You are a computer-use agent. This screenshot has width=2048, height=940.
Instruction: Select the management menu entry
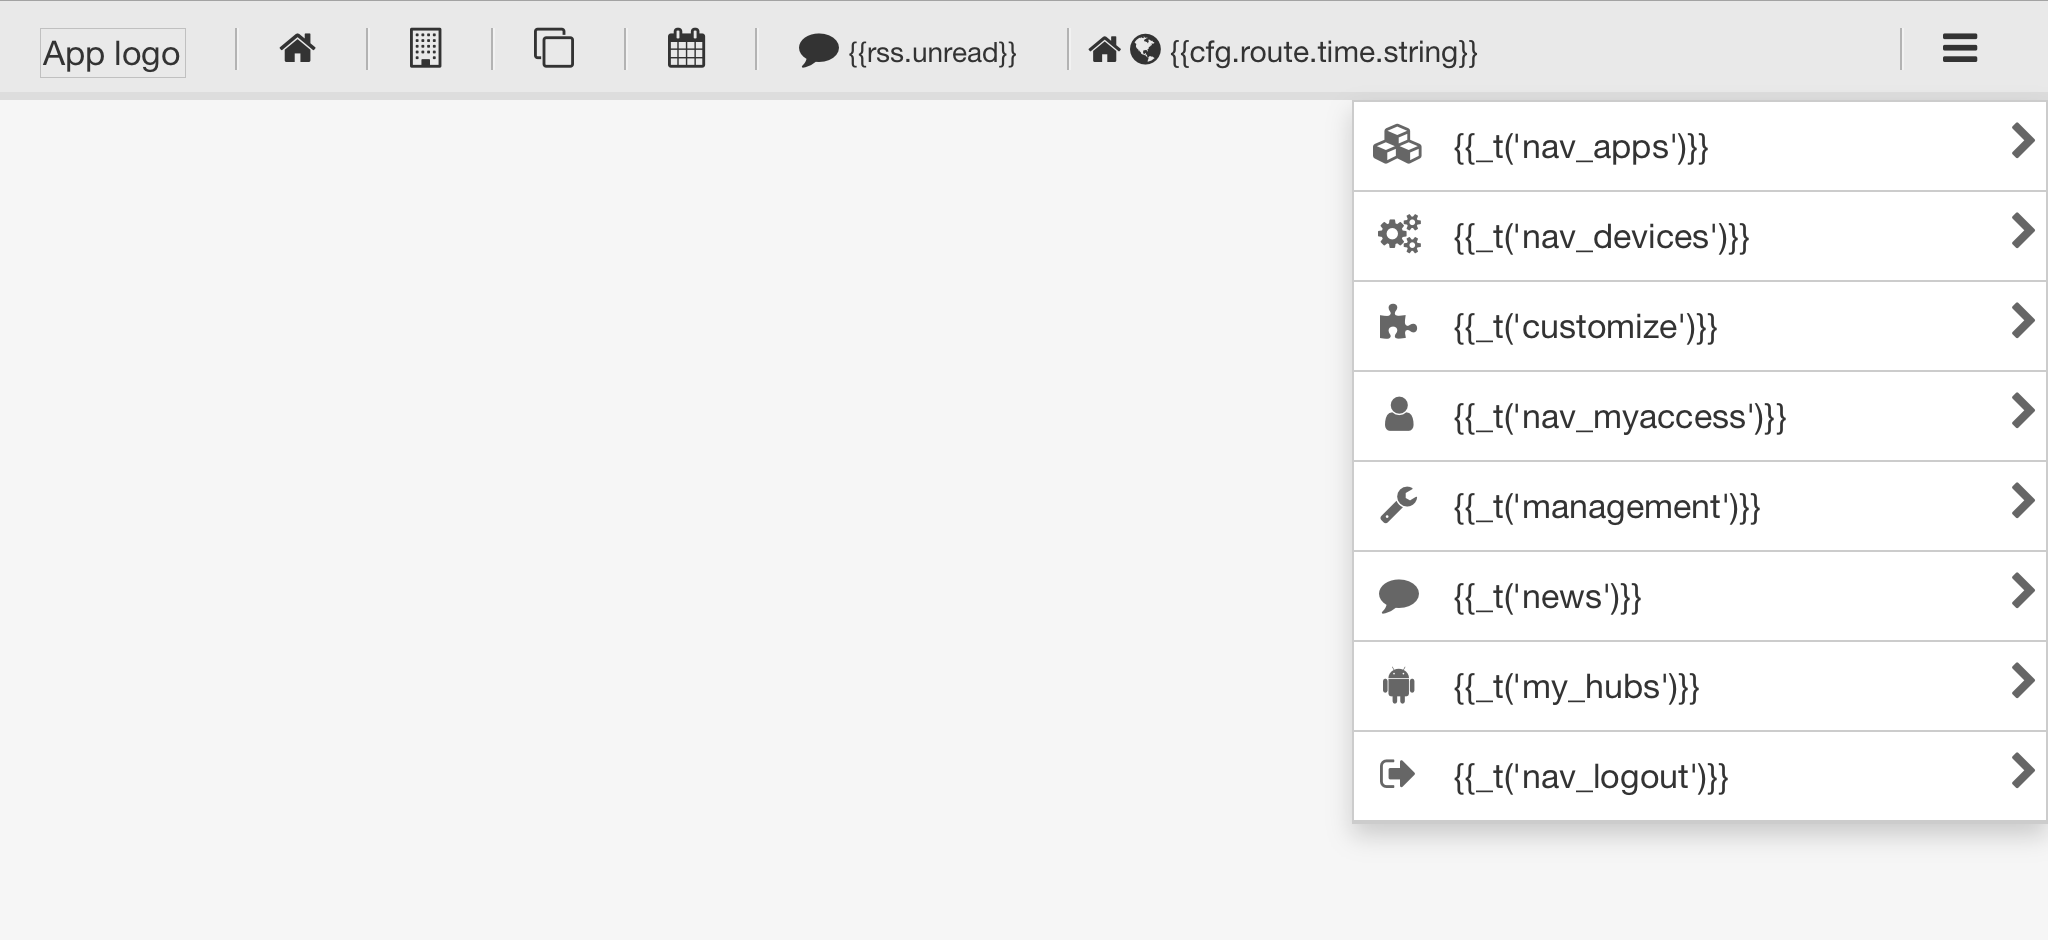tap(1606, 507)
